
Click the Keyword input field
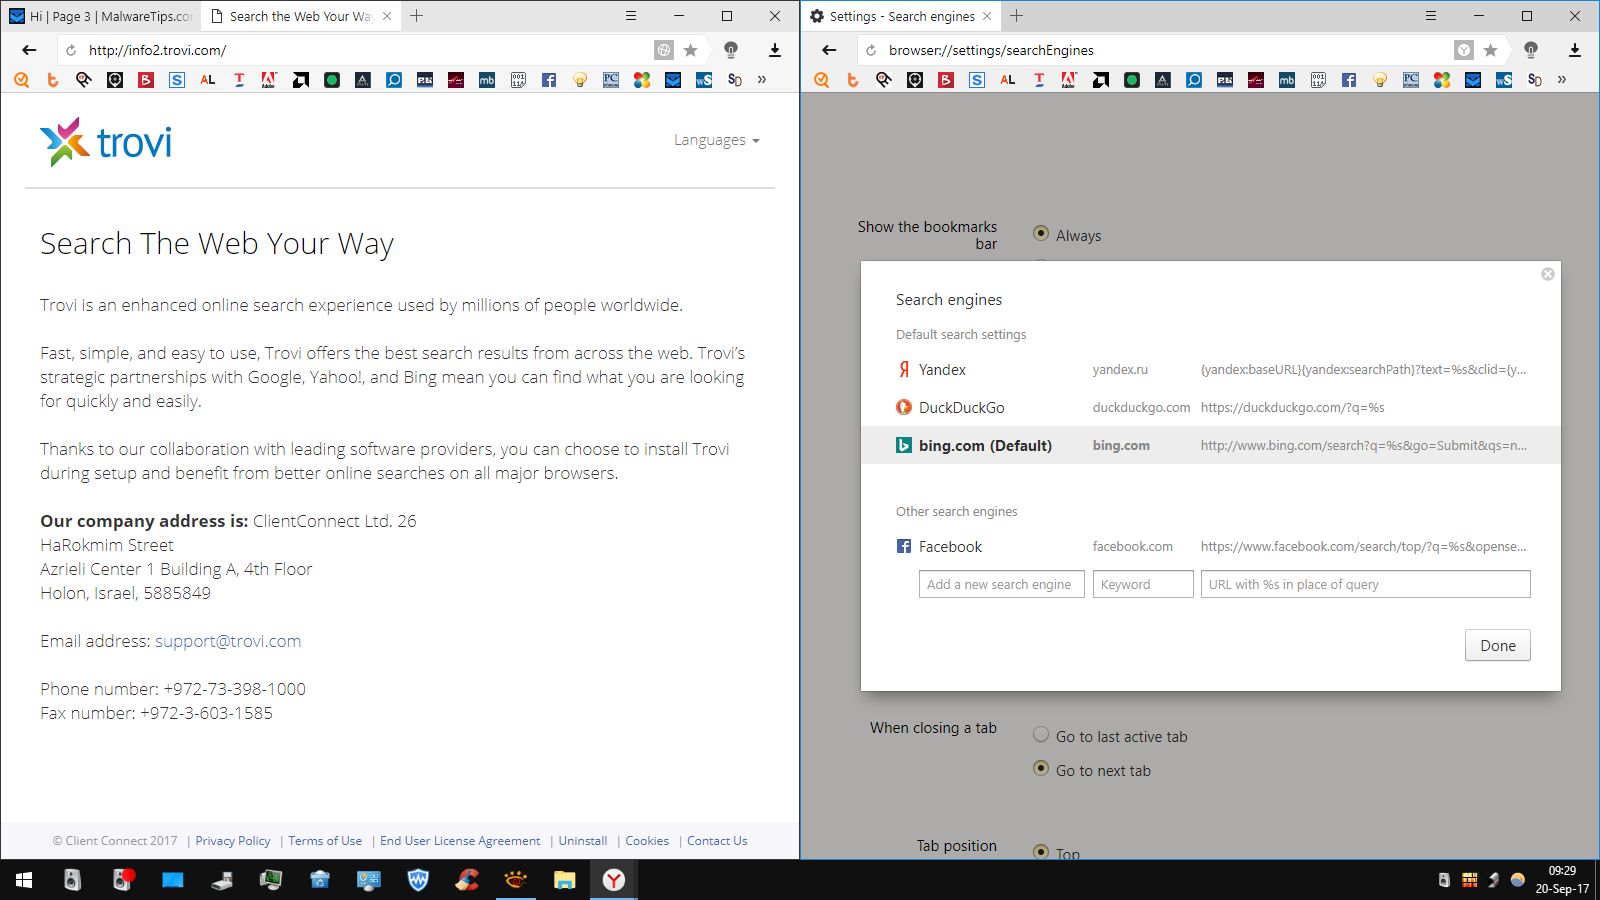(x=1143, y=584)
